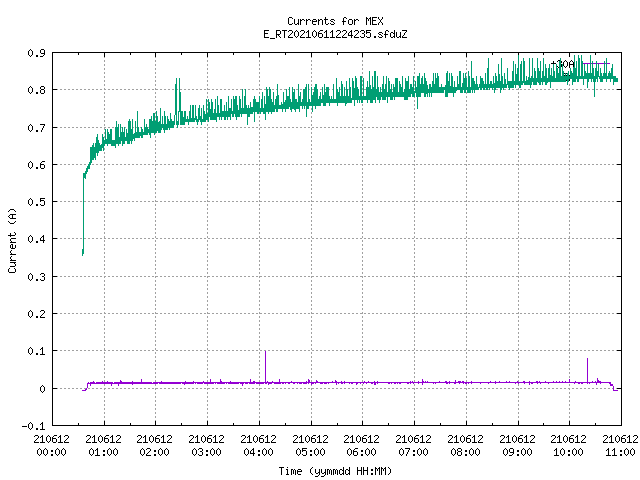Click the 210612 09:00 x-axis tick label
The image size is (640, 480).
pyautogui.click(x=517, y=446)
